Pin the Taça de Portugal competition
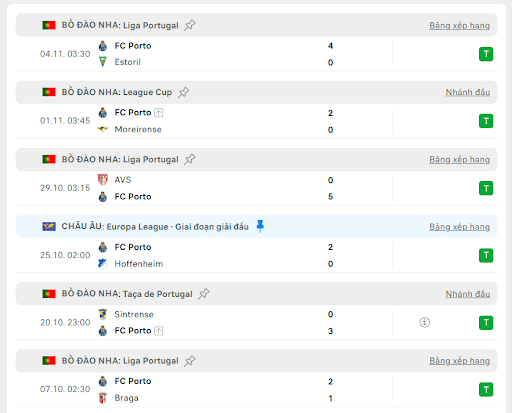Image resolution: width=512 pixels, height=413 pixels. tap(204, 294)
